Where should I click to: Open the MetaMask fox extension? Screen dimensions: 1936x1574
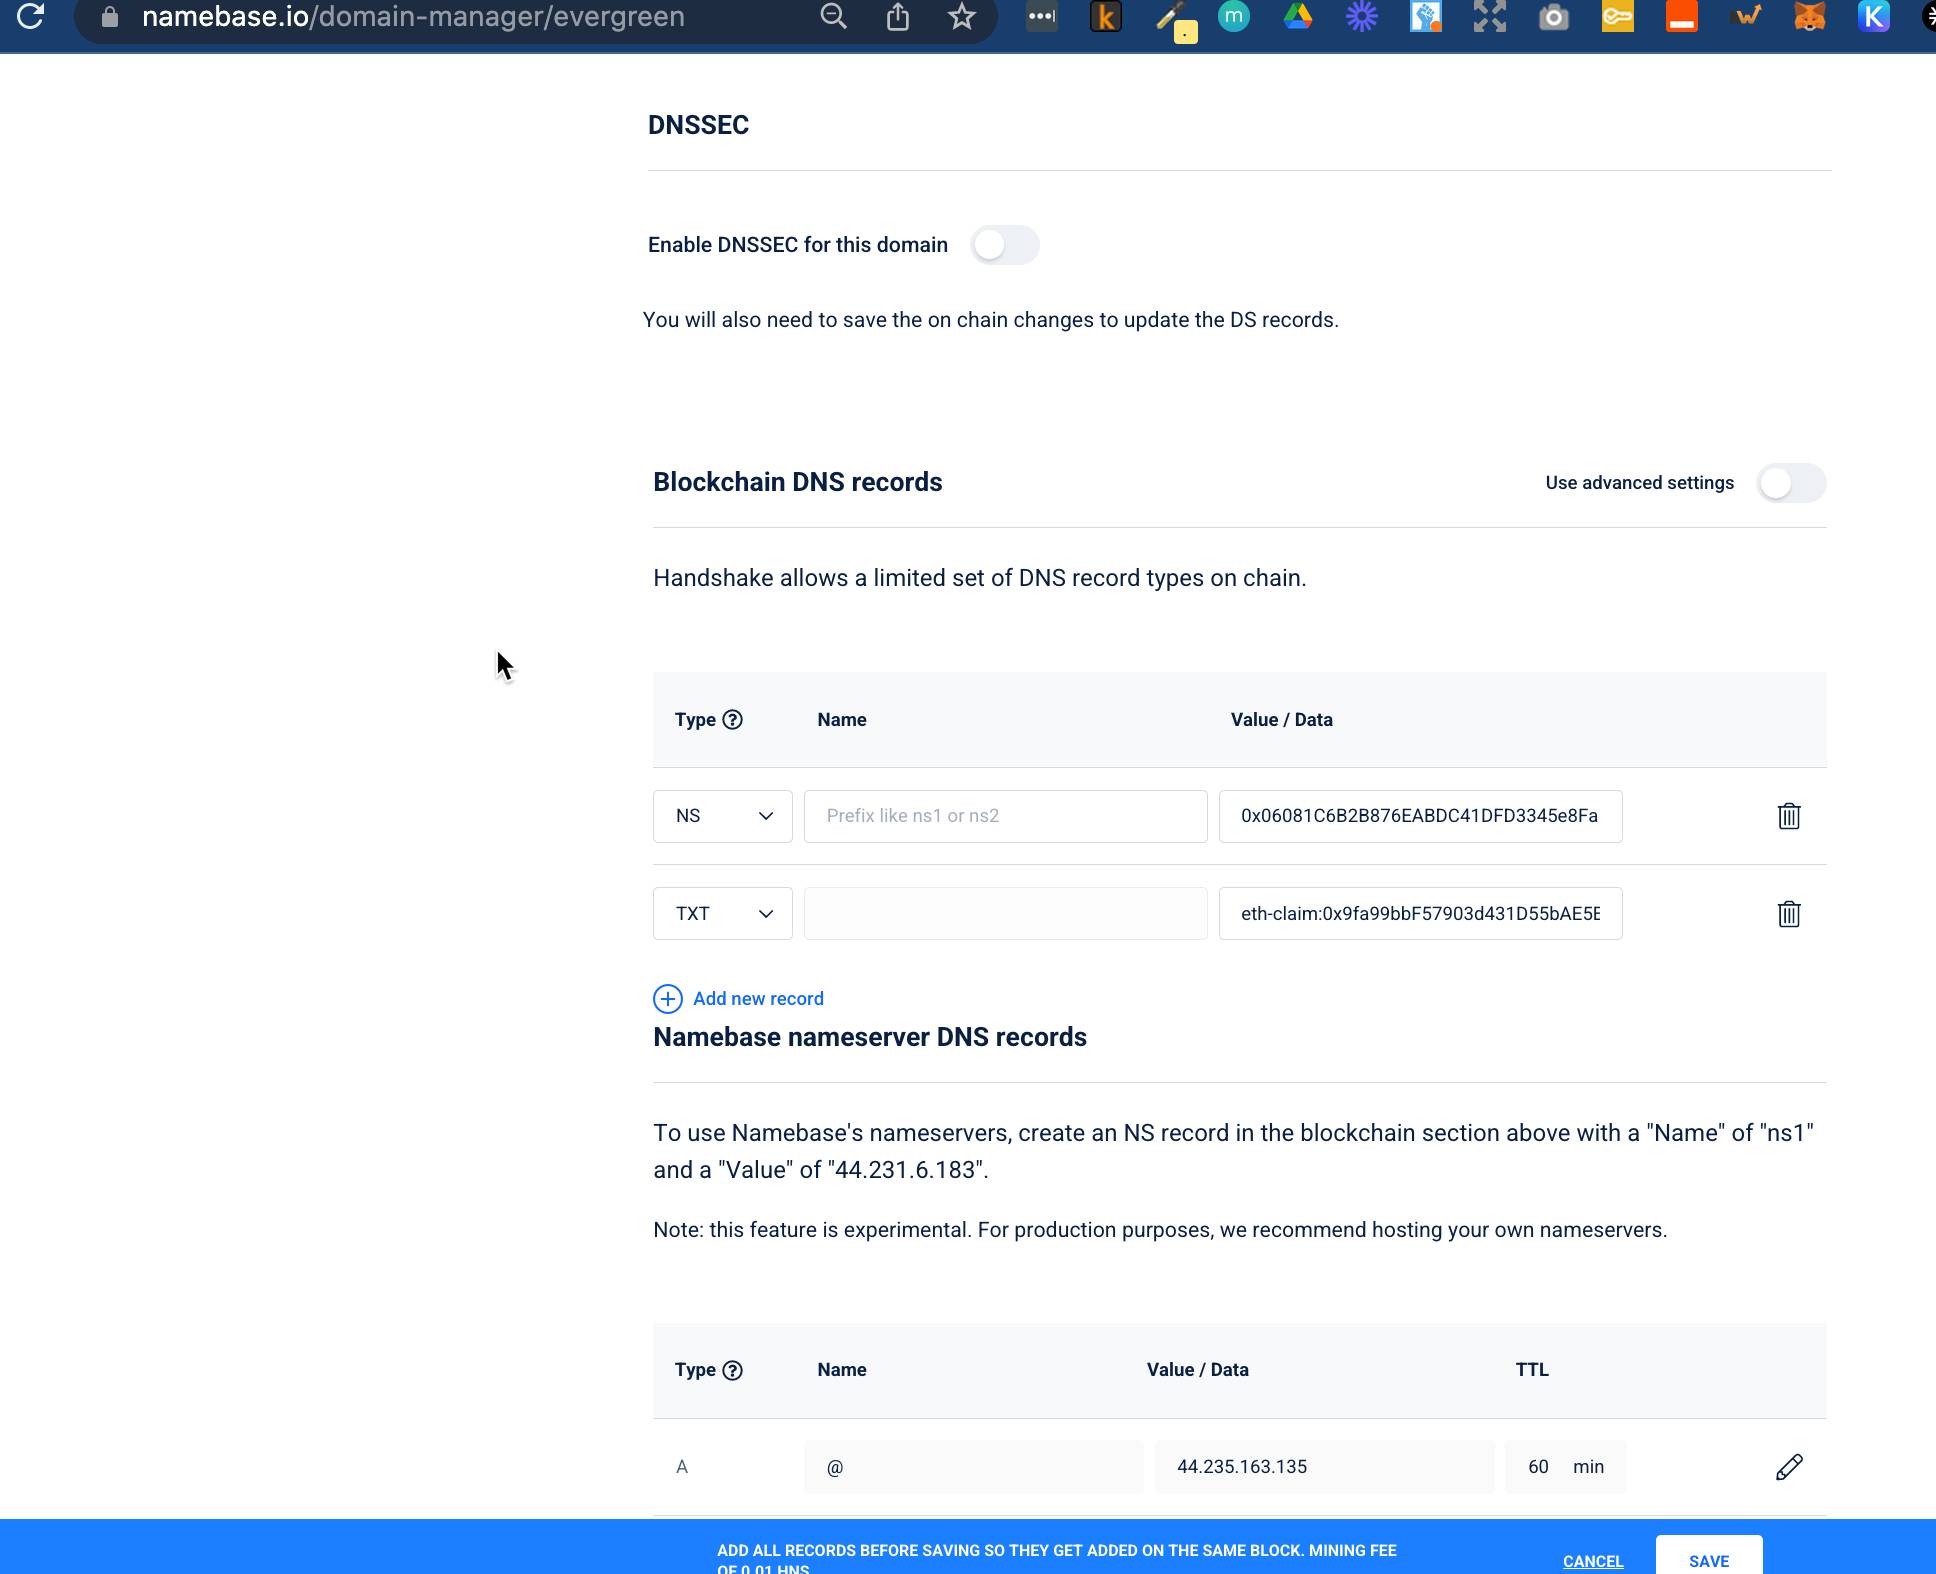pyautogui.click(x=1809, y=16)
